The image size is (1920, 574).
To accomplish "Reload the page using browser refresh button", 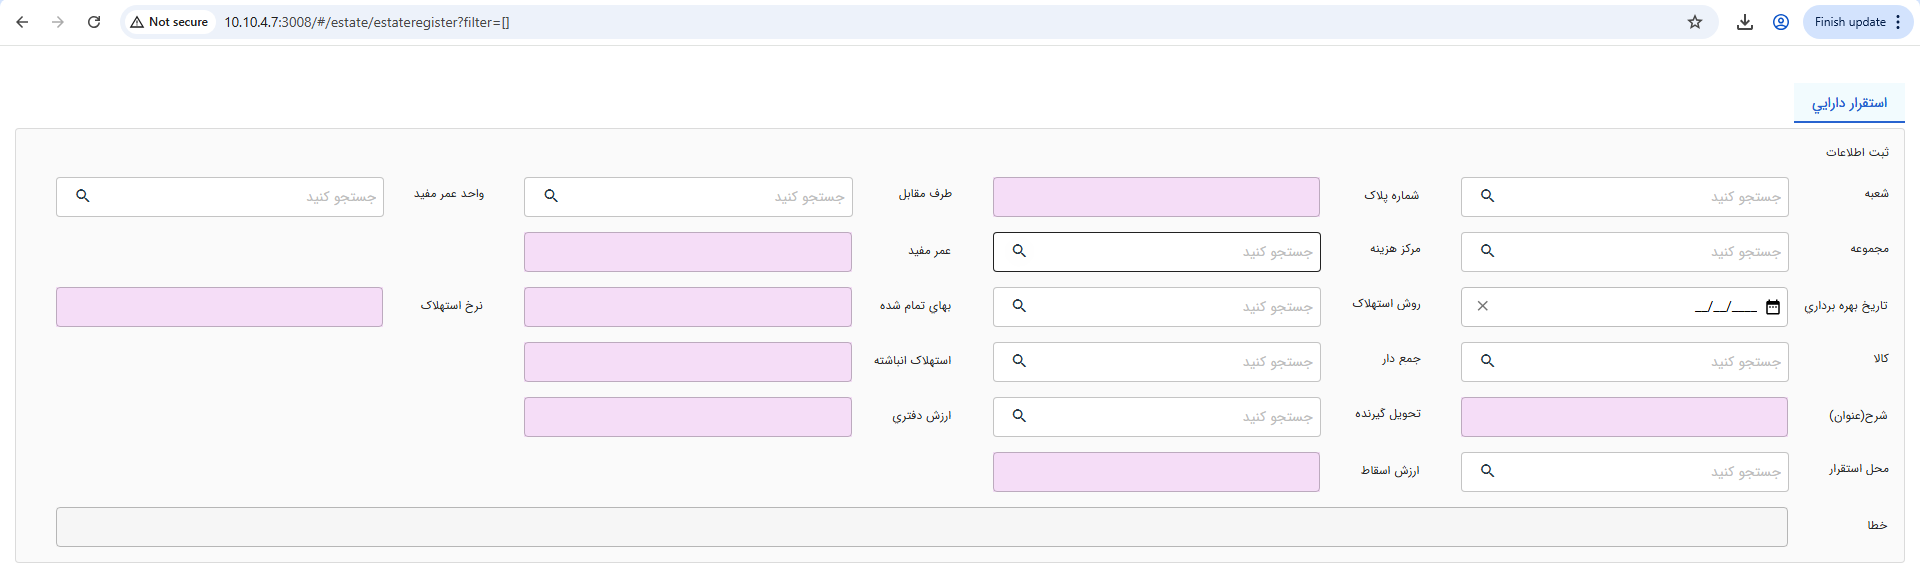I will click(x=94, y=22).
